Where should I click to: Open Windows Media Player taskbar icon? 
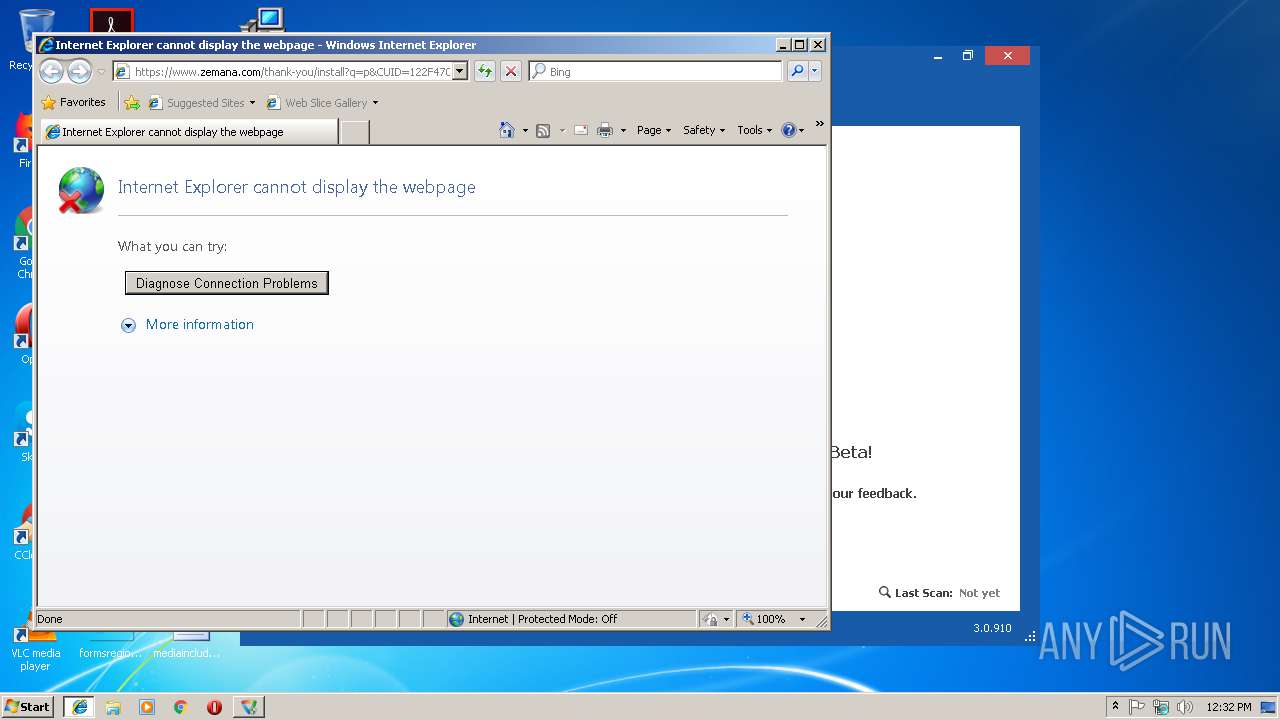147,706
